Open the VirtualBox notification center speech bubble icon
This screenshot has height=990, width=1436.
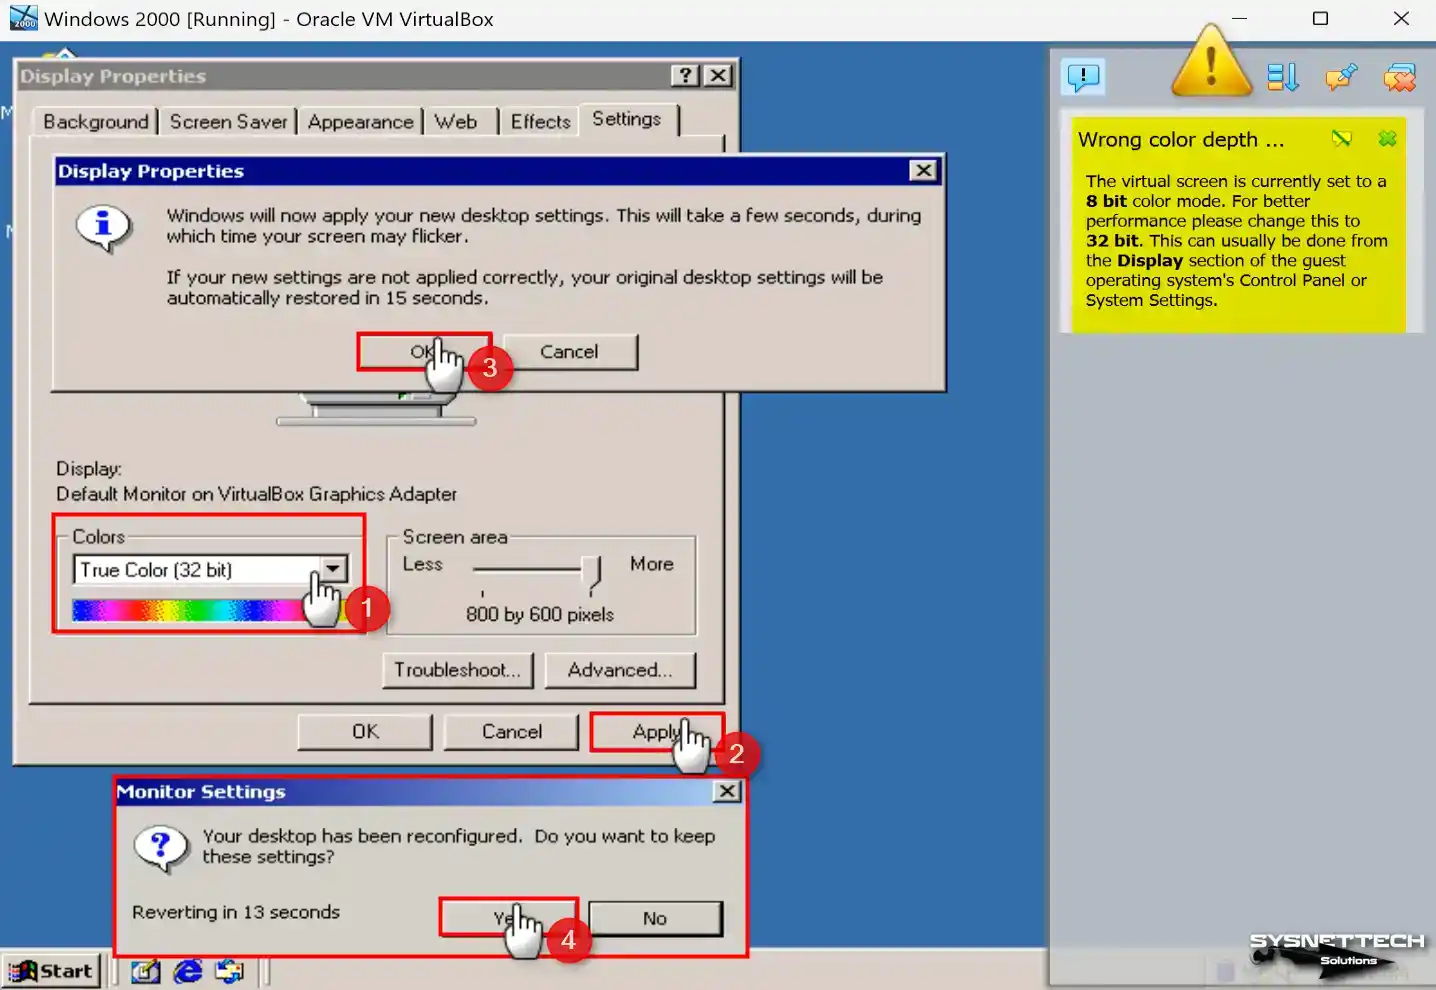(x=1083, y=77)
